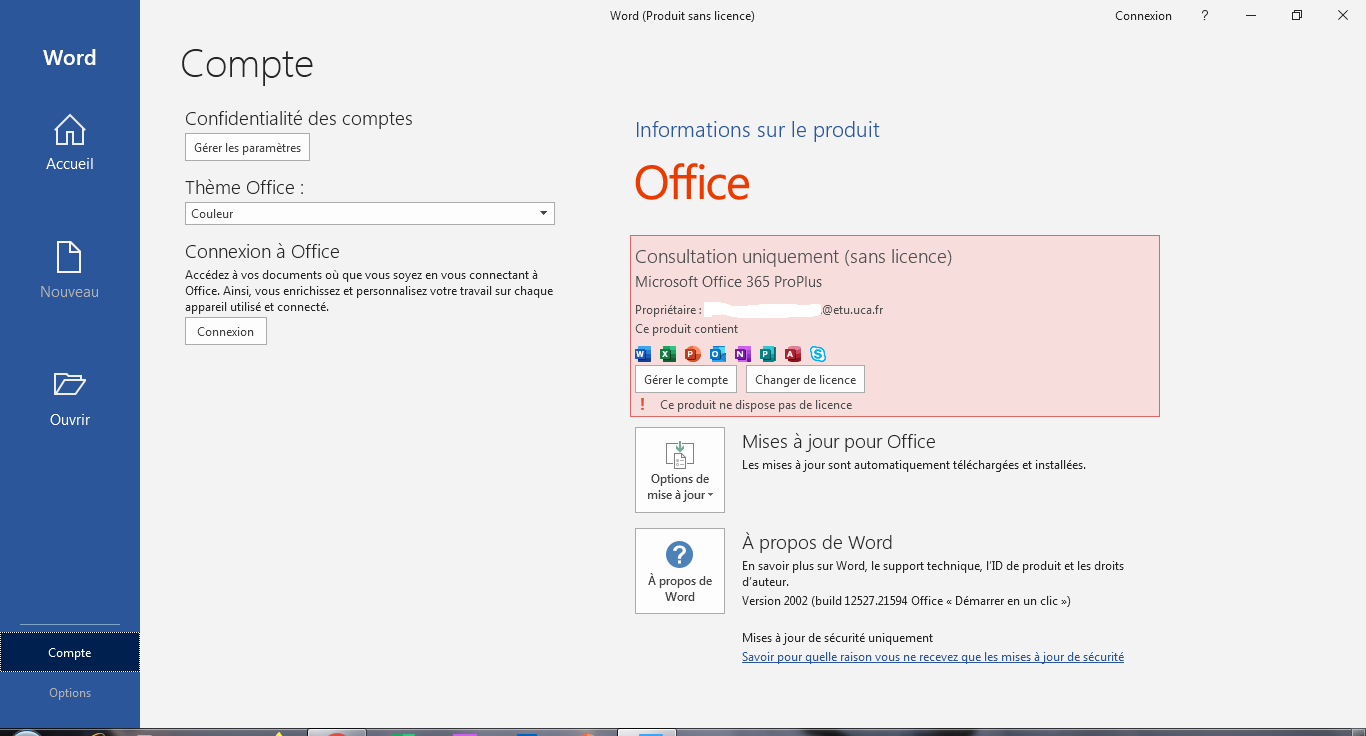The image size is (1366, 736).
Task: Open the security updates explanation link
Action: pyautogui.click(x=933, y=657)
